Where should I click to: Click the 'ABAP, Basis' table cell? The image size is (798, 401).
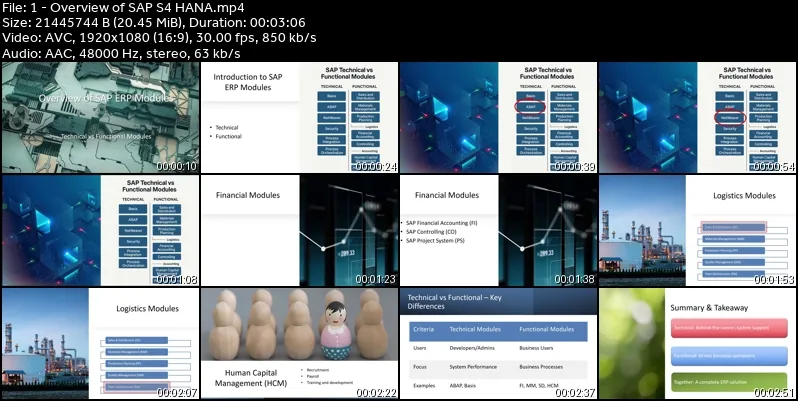pos(463,386)
